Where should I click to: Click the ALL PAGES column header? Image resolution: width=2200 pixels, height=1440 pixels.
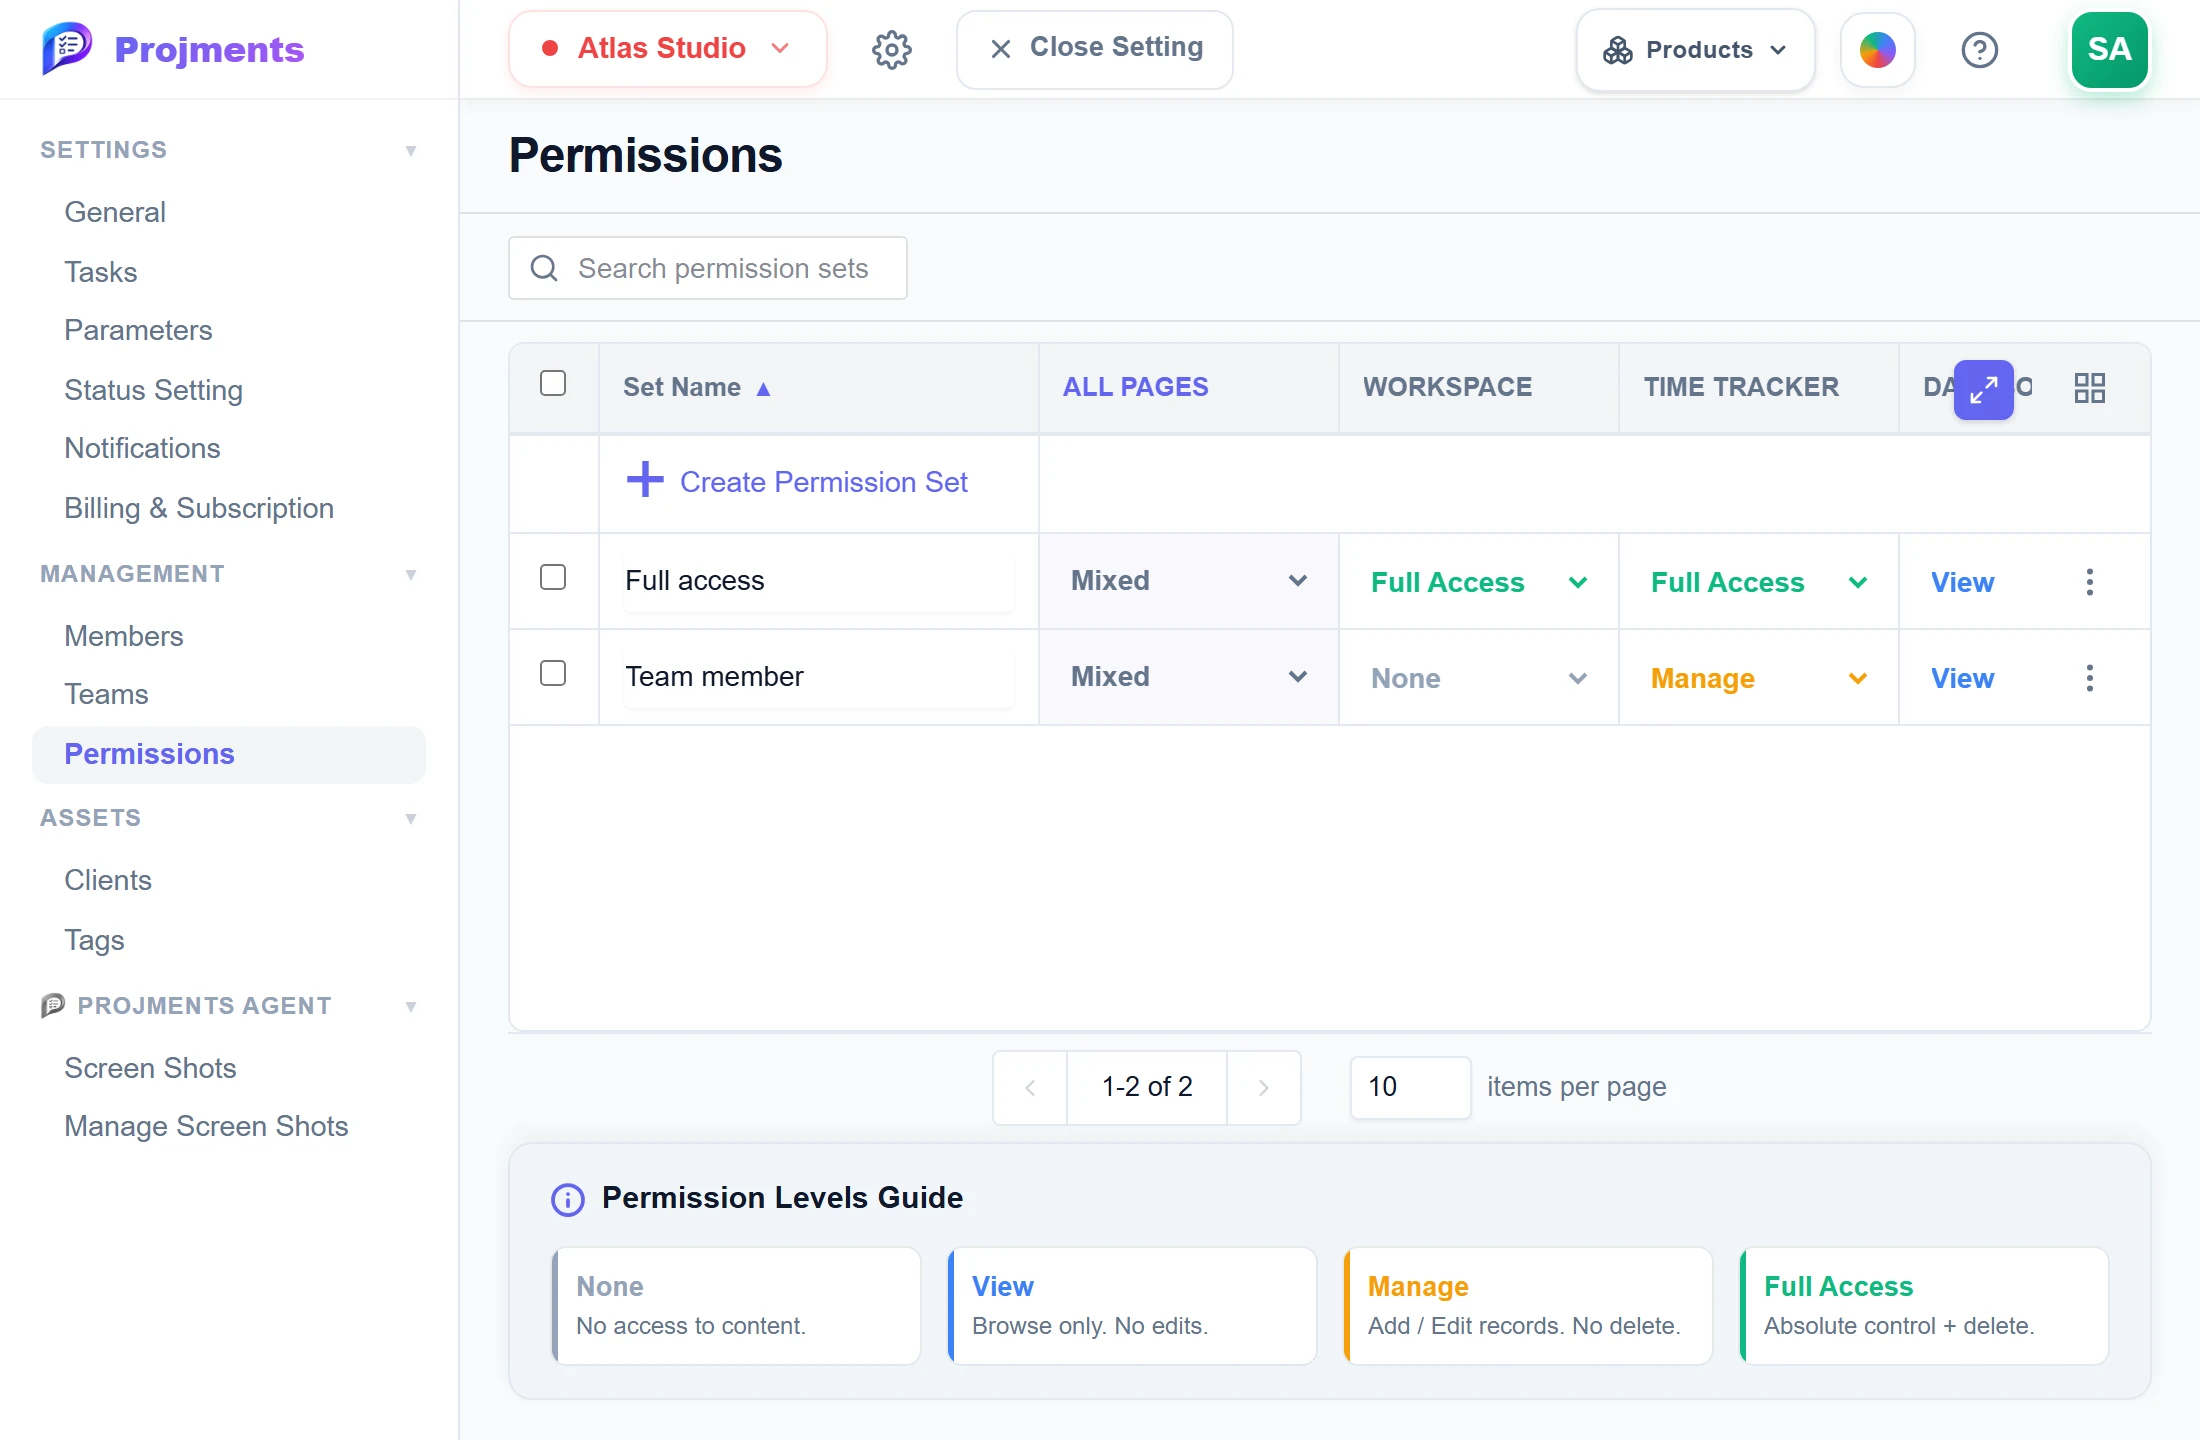1135,387
